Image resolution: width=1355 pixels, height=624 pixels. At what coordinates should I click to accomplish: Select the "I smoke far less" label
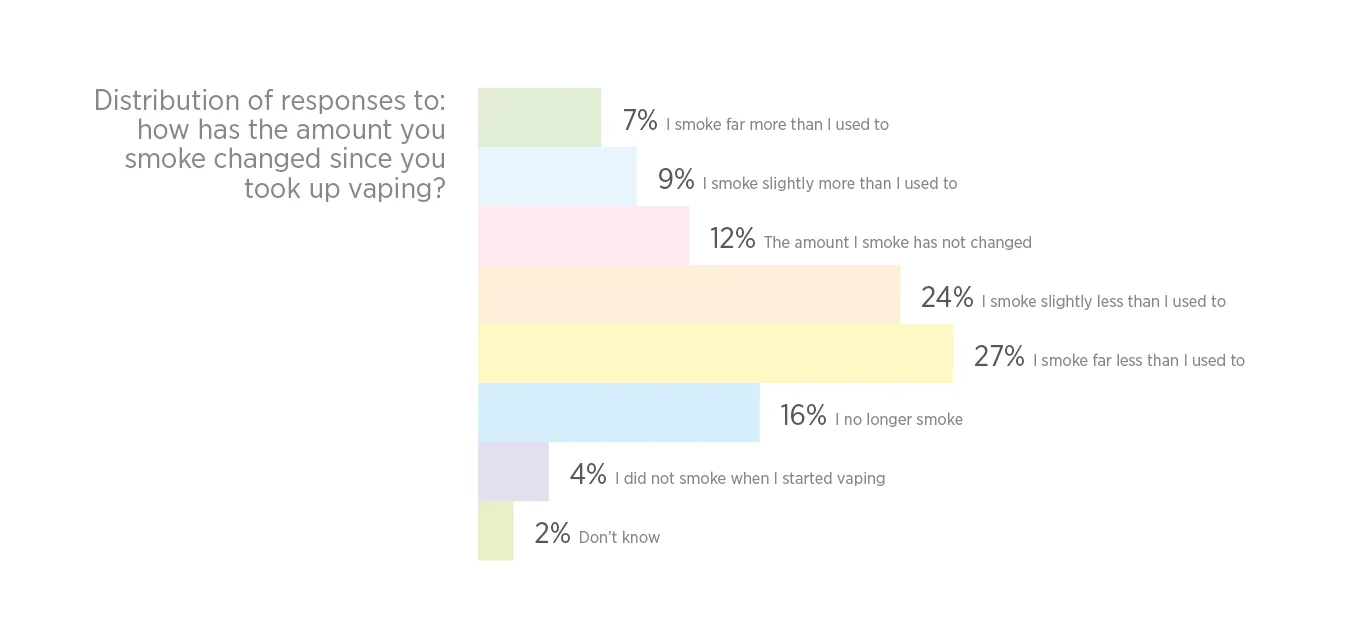tap(1138, 361)
